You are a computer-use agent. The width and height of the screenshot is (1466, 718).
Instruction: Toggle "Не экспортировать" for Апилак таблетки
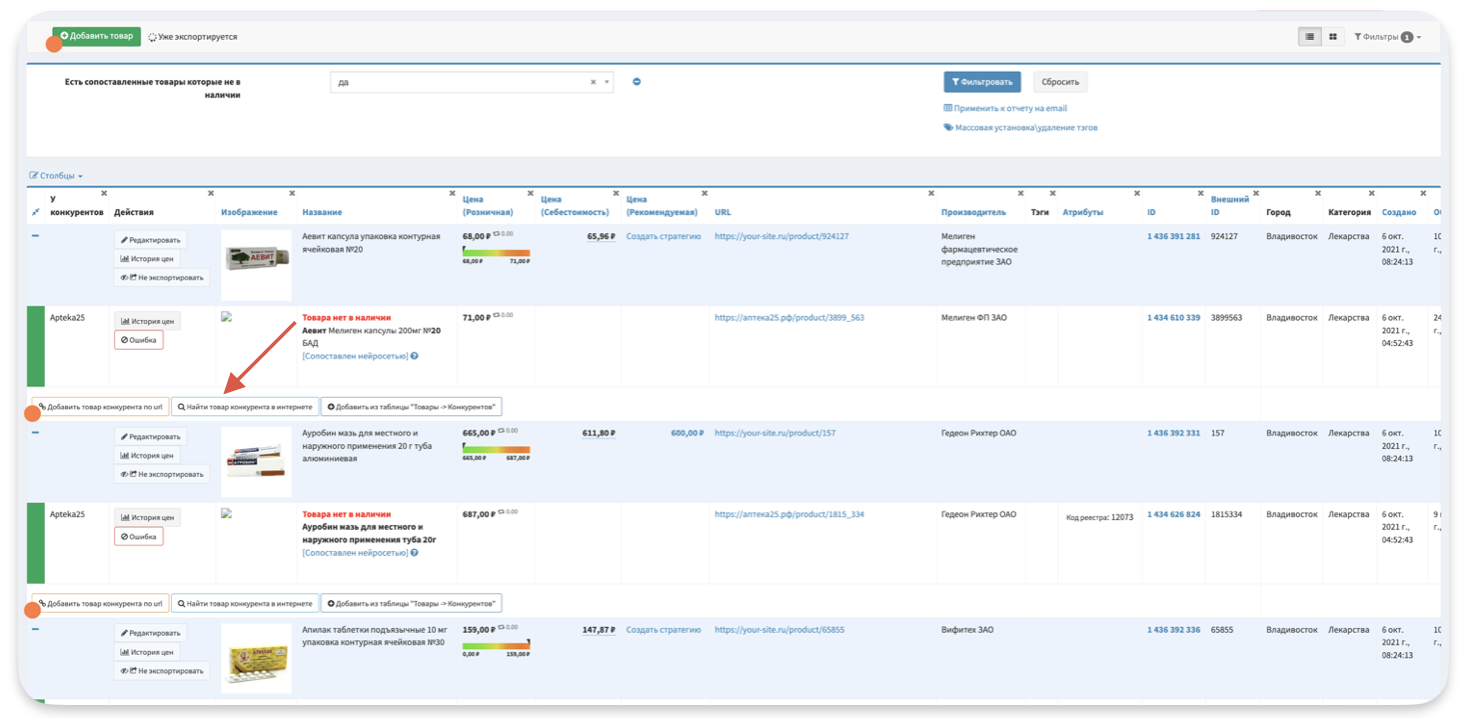pos(162,671)
